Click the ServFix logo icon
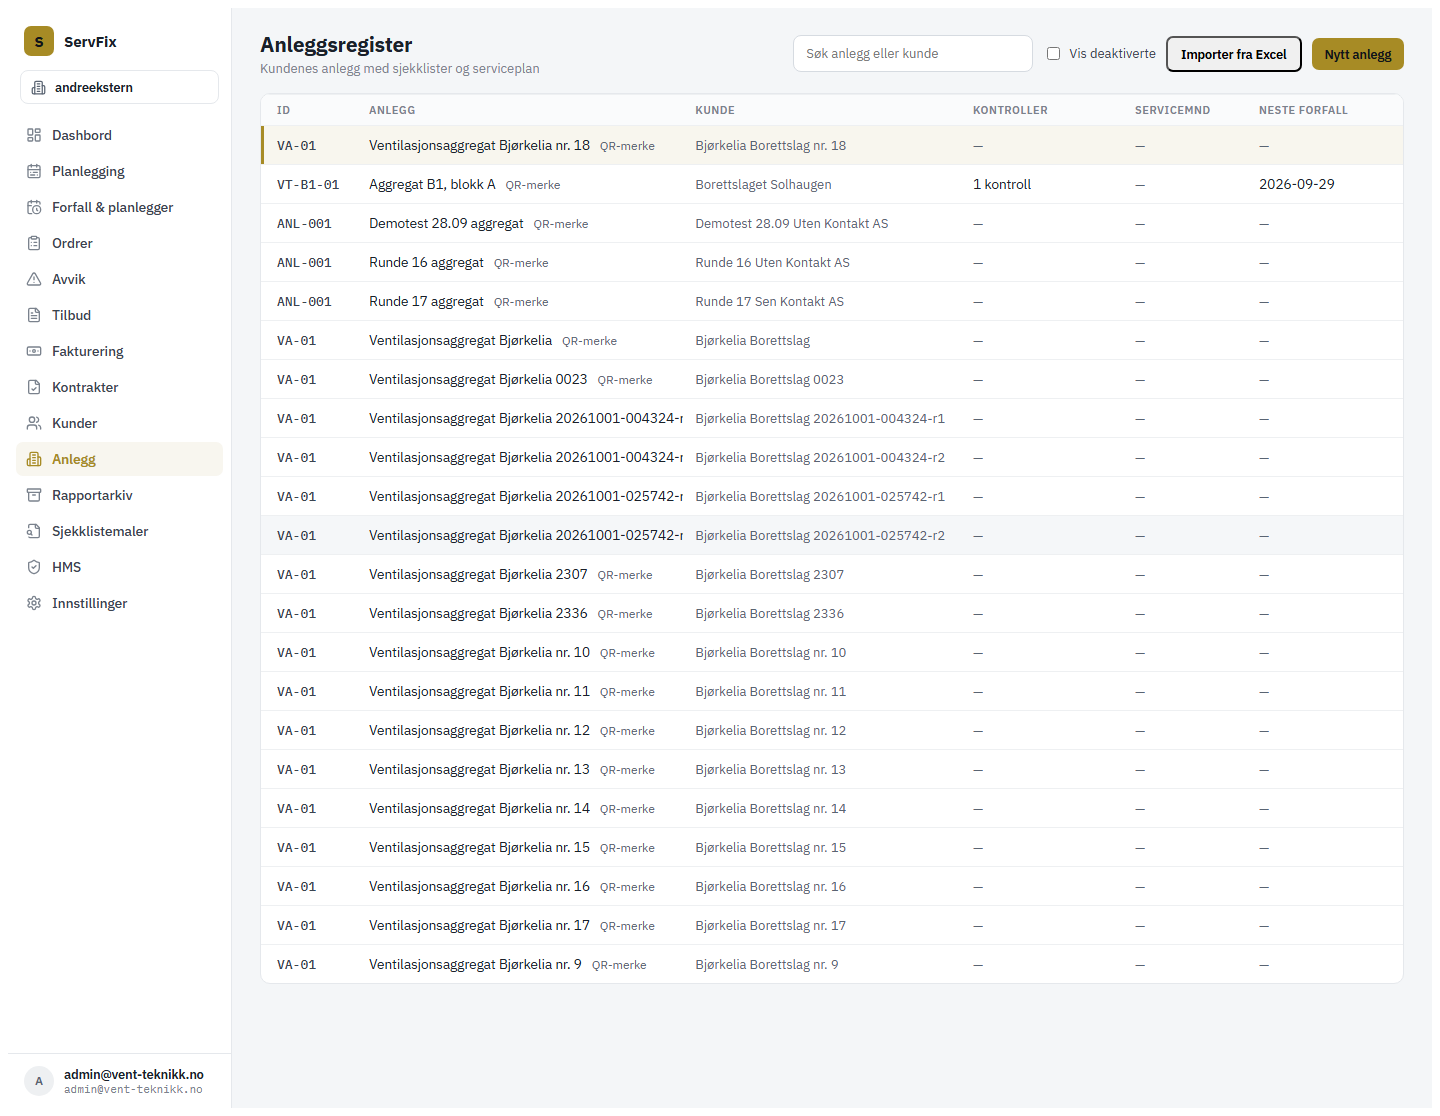This screenshot has height=1116, width=1440. (x=39, y=41)
